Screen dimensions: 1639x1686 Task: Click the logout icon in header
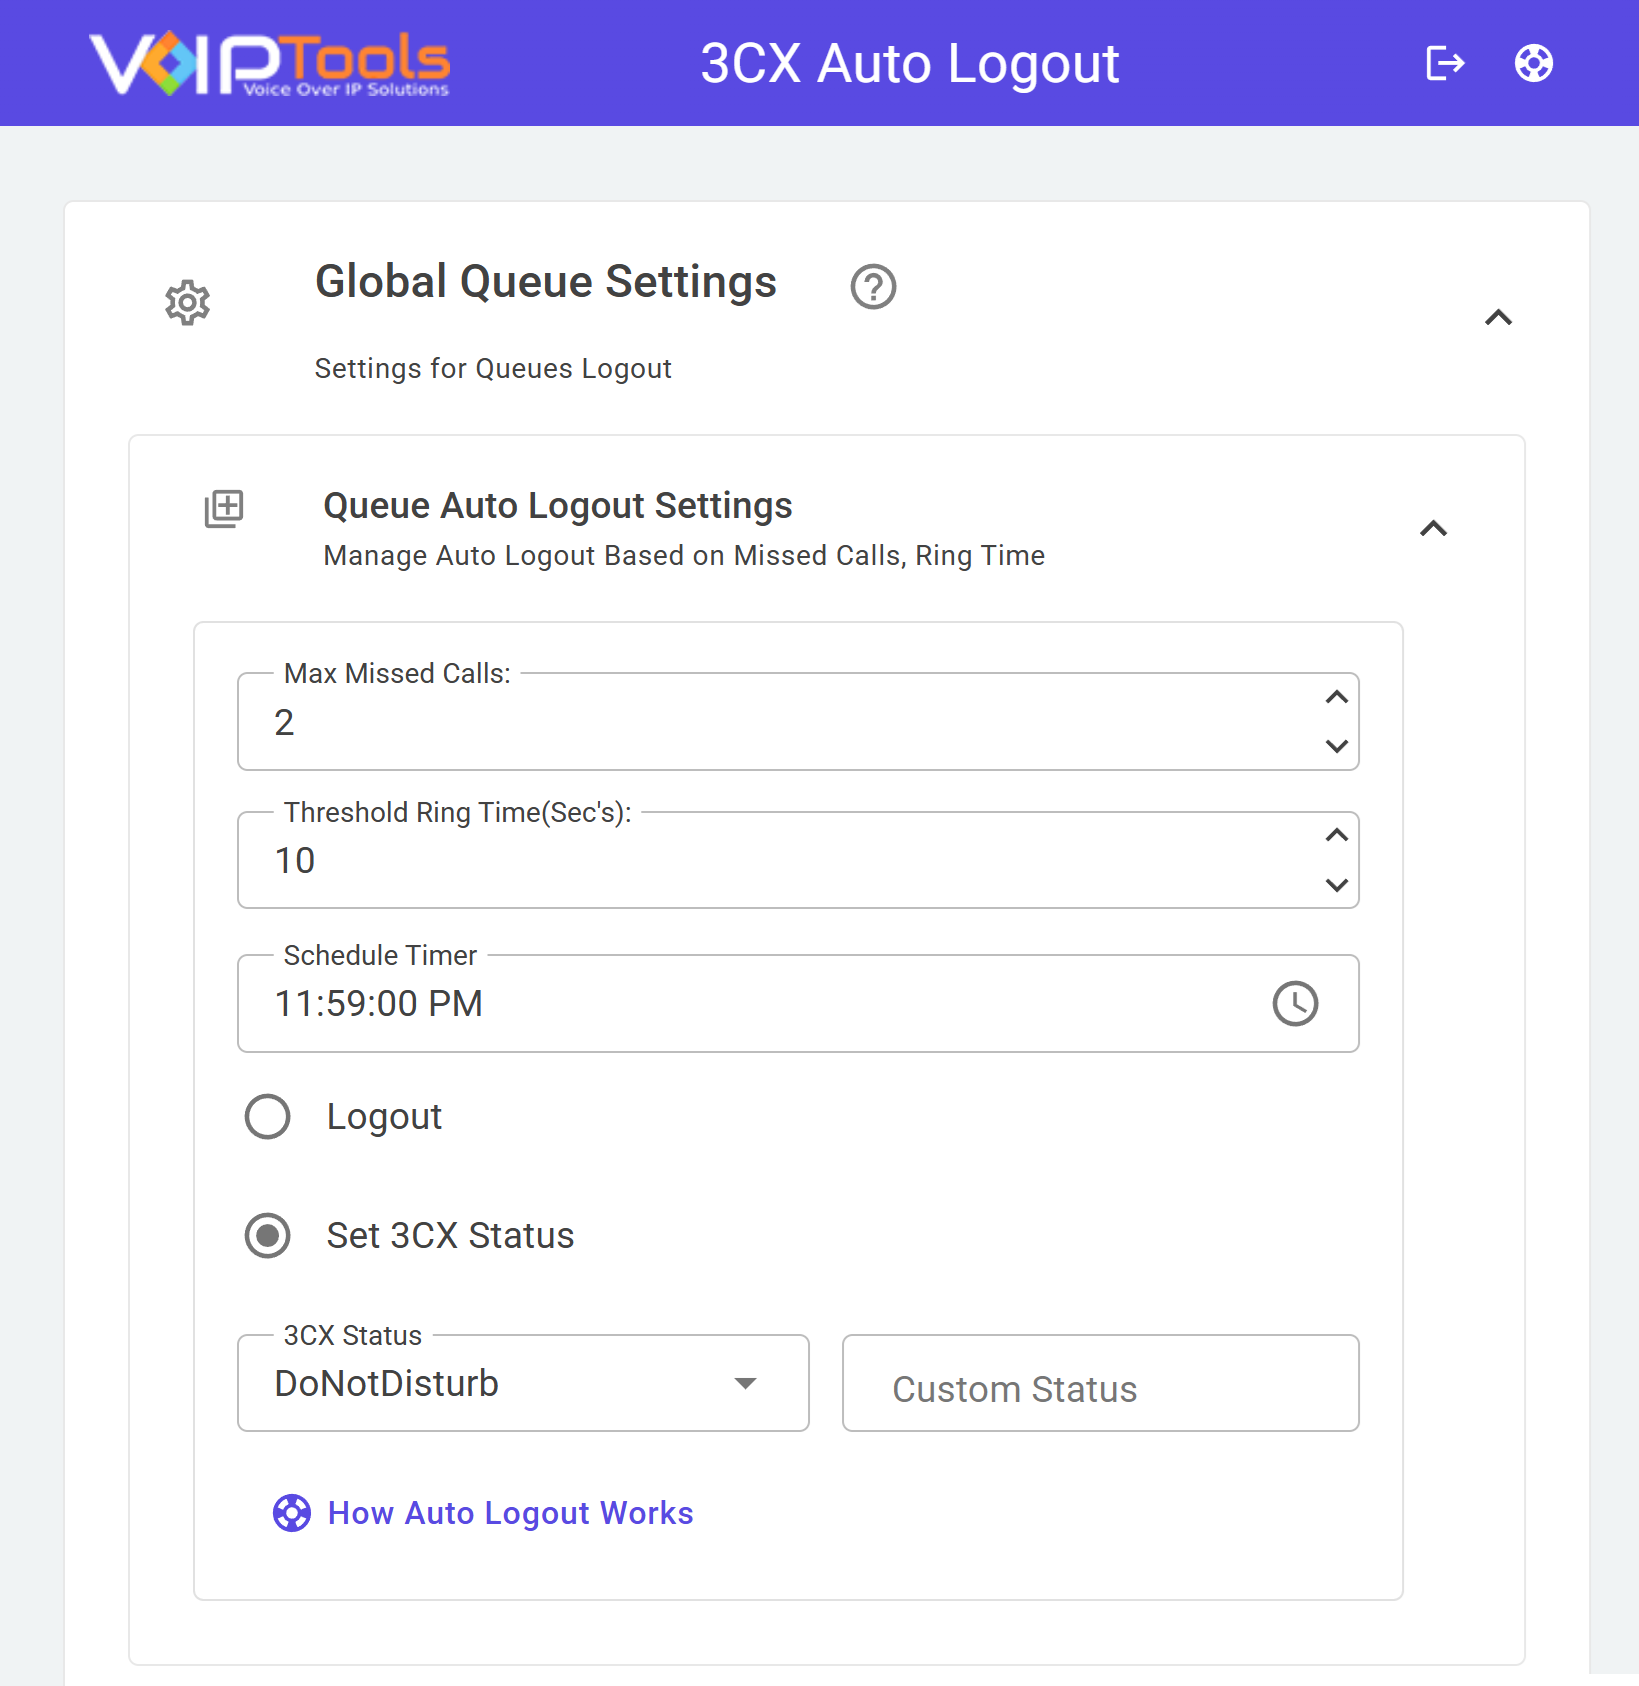pyautogui.click(x=1445, y=63)
